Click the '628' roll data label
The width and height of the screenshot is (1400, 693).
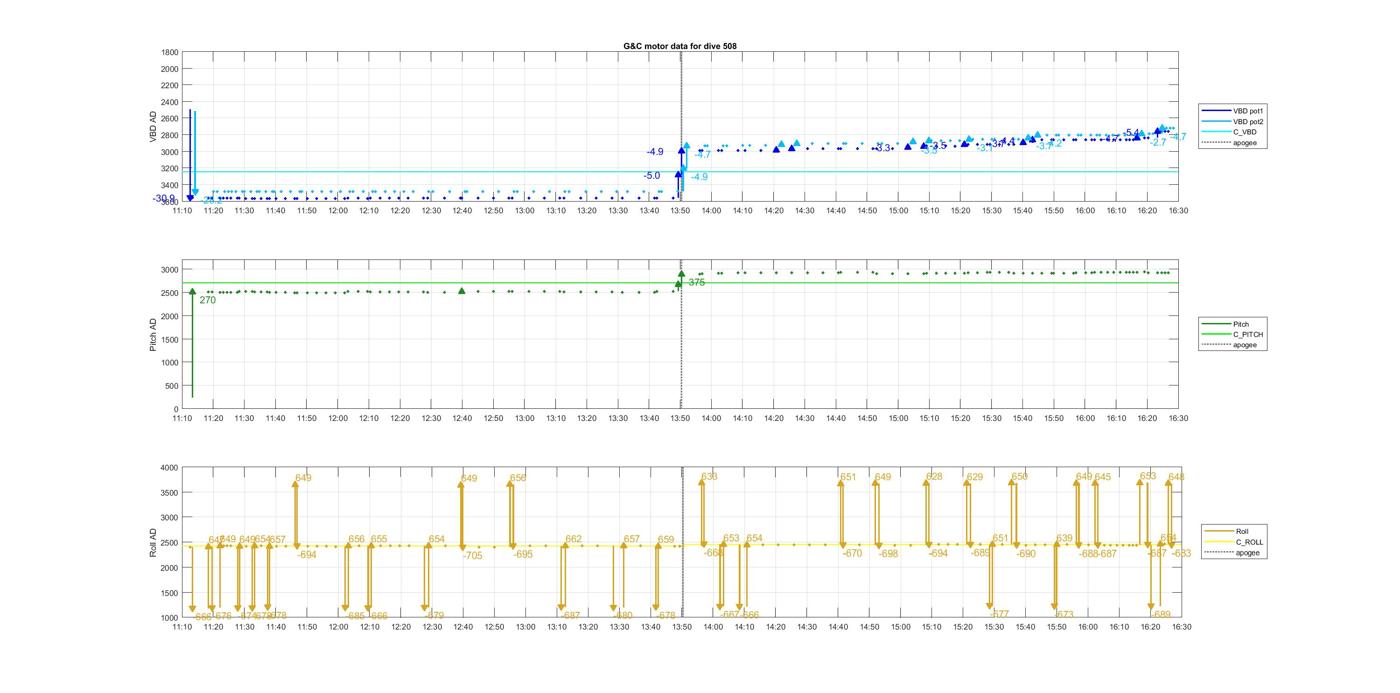coord(934,477)
